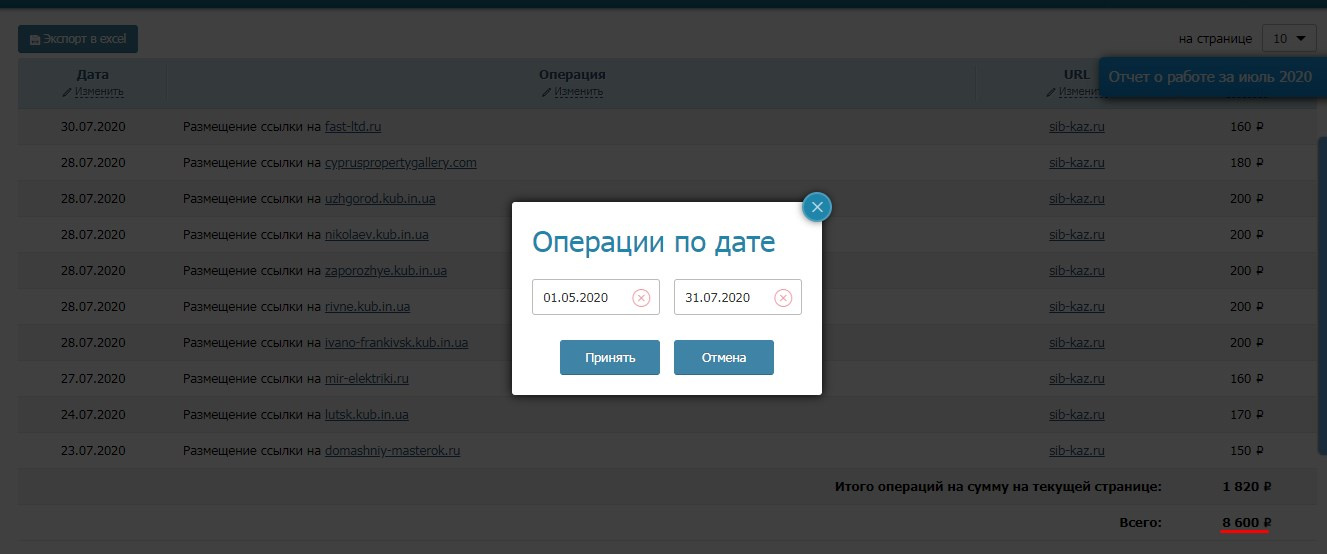Open sib-kaz.ru in the domashniy-masterok.ru row

1077,451
